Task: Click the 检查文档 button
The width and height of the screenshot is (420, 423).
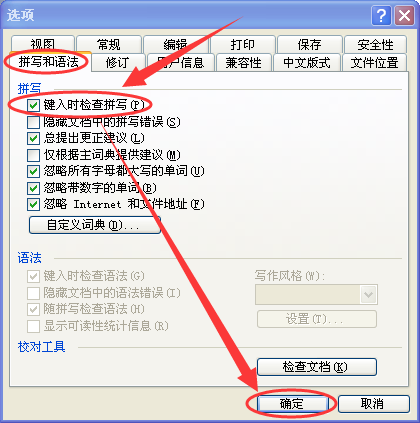Action: (317, 367)
